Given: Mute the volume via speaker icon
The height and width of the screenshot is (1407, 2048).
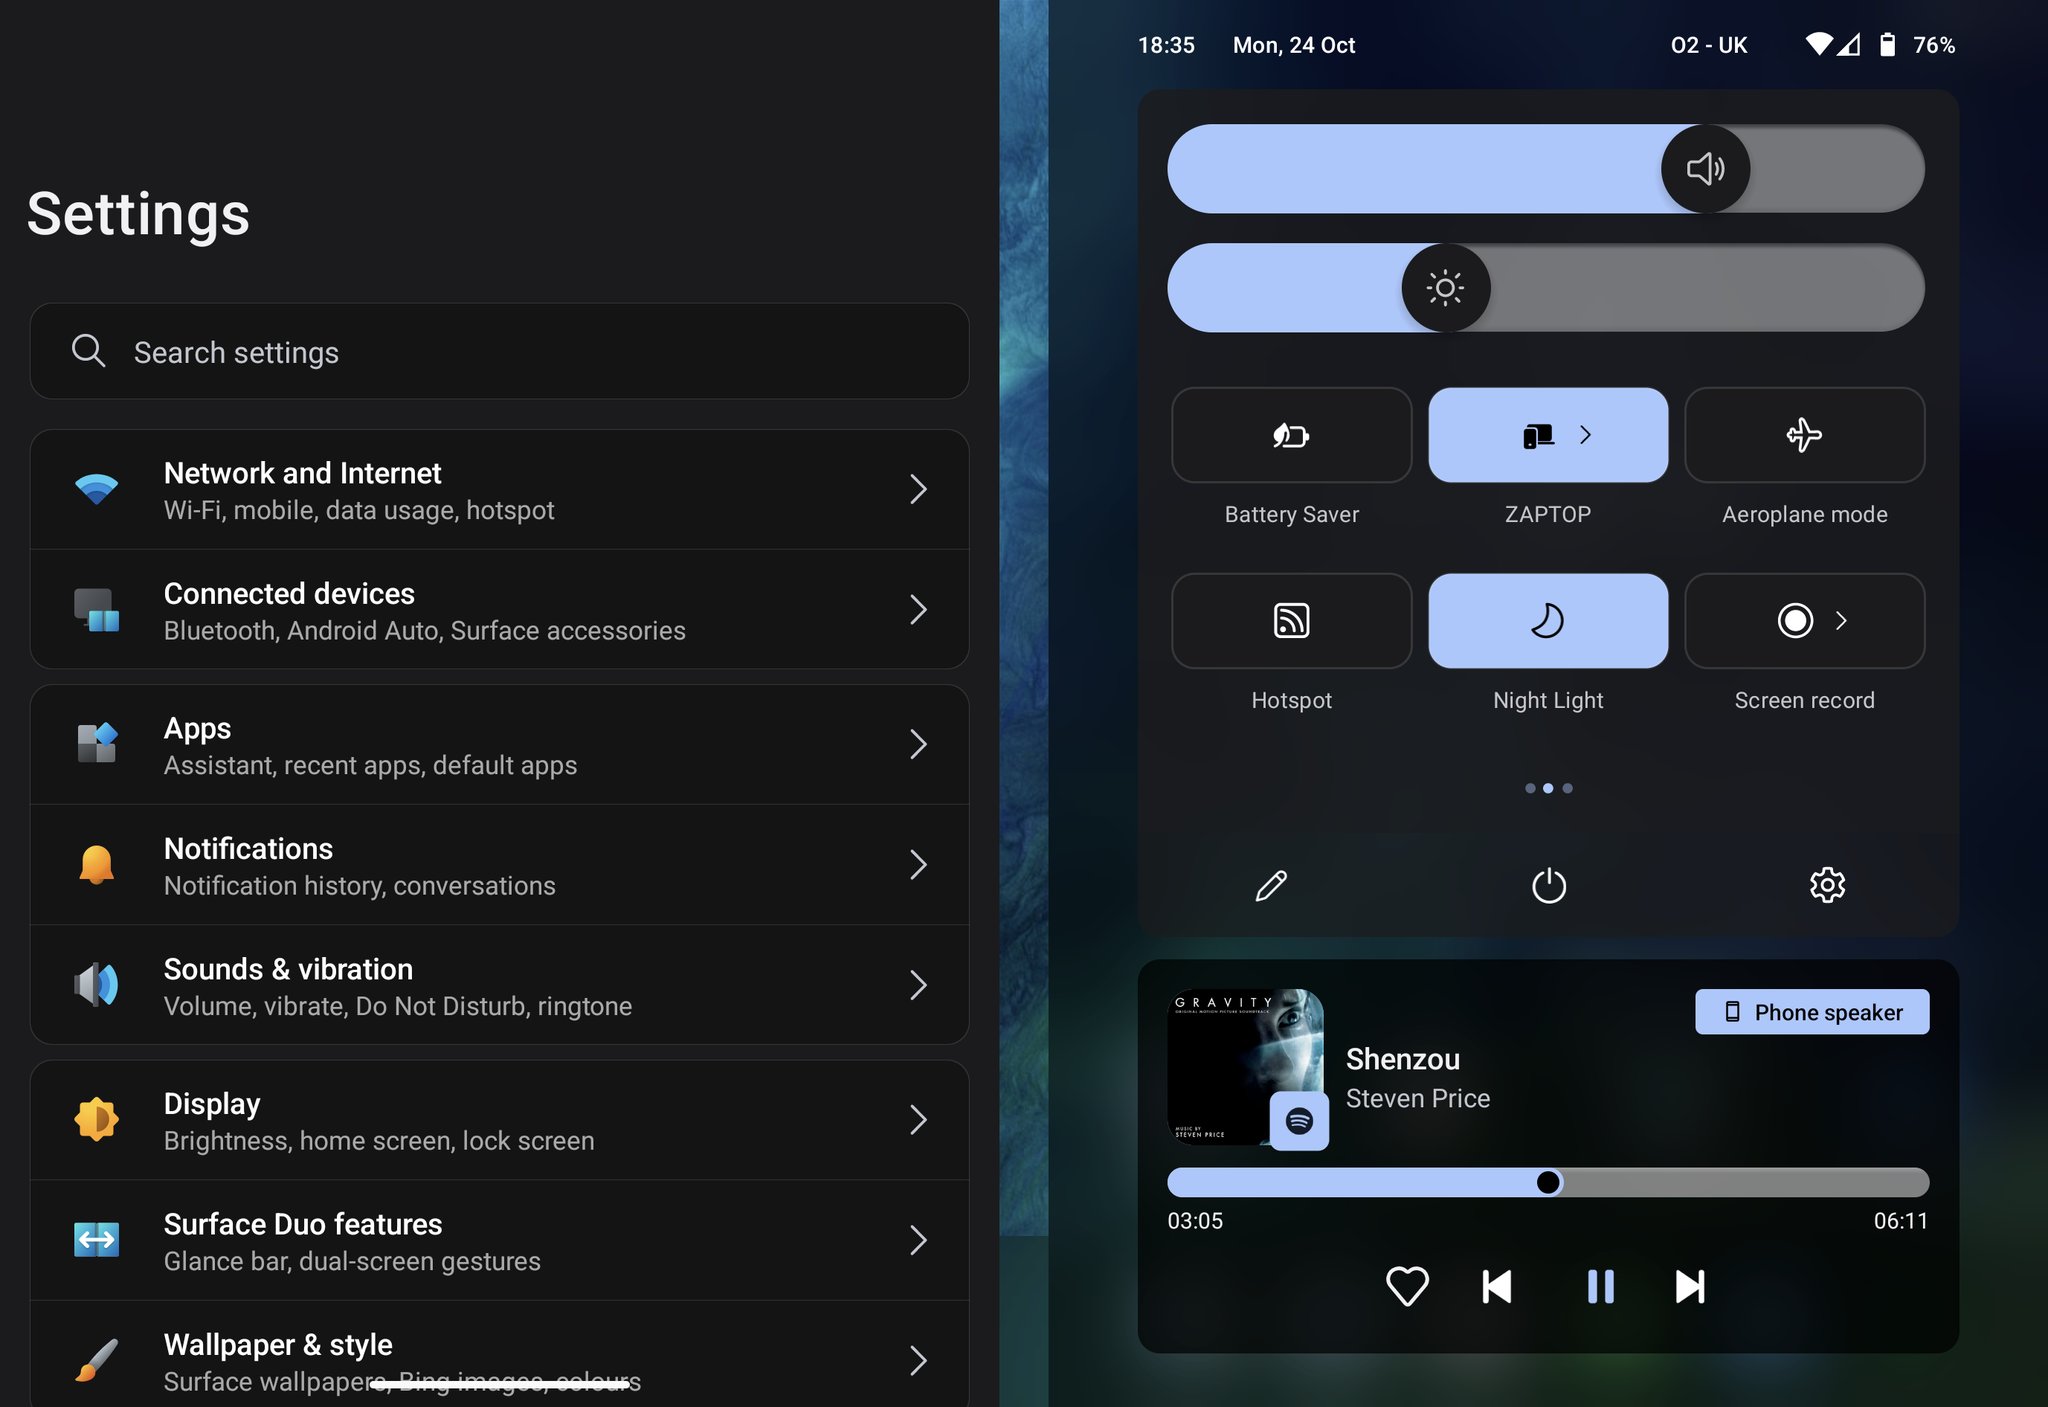Looking at the screenshot, I should pos(1705,168).
